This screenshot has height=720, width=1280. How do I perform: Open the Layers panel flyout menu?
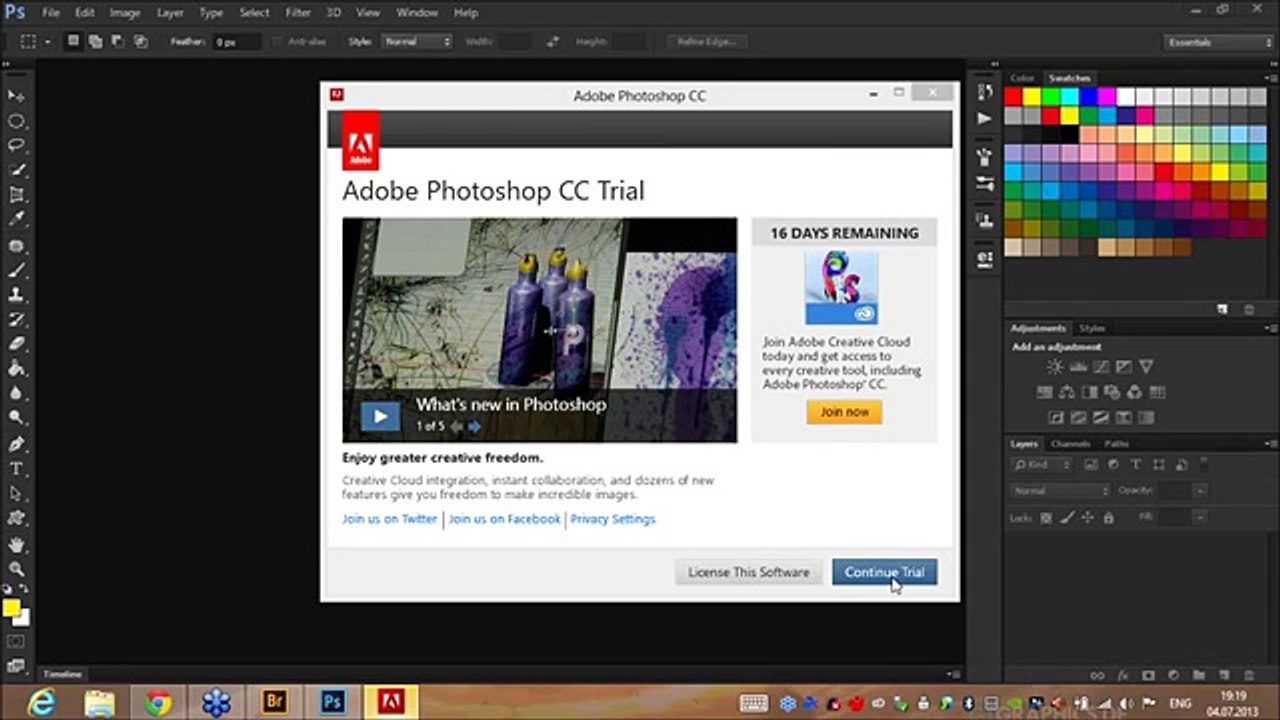click(1270, 444)
